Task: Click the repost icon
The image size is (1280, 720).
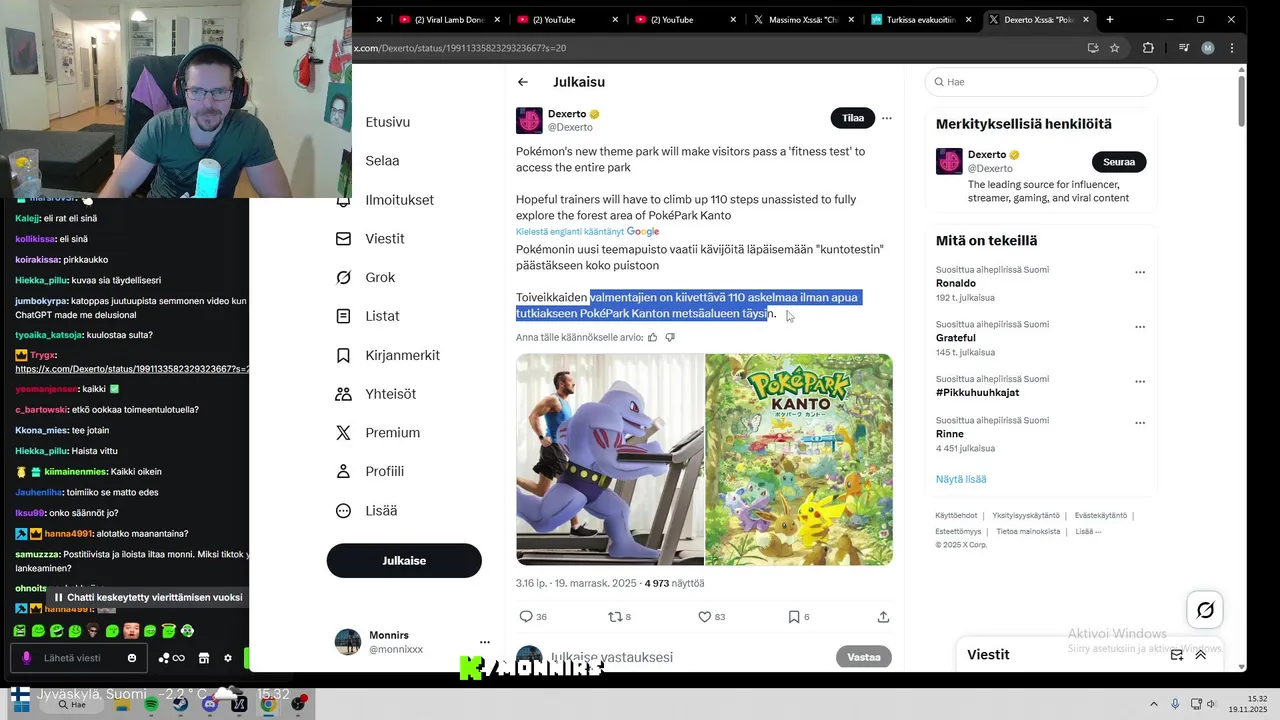Action: (616, 617)
